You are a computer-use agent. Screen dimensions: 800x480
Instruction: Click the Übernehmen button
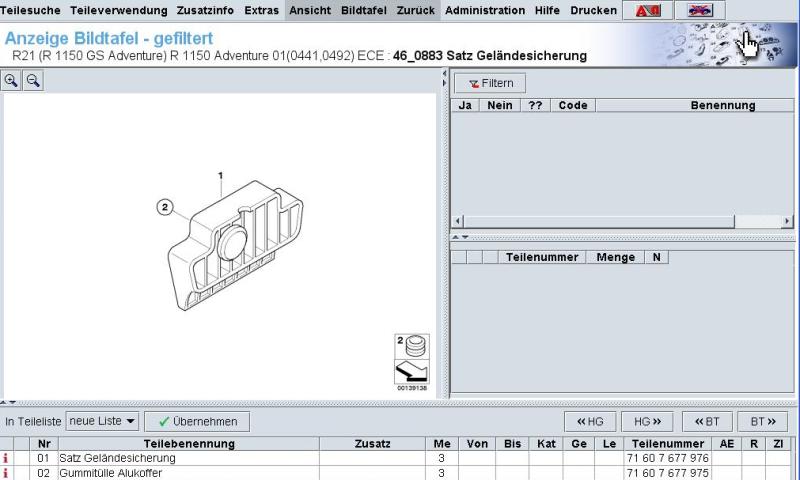(197, 421)
